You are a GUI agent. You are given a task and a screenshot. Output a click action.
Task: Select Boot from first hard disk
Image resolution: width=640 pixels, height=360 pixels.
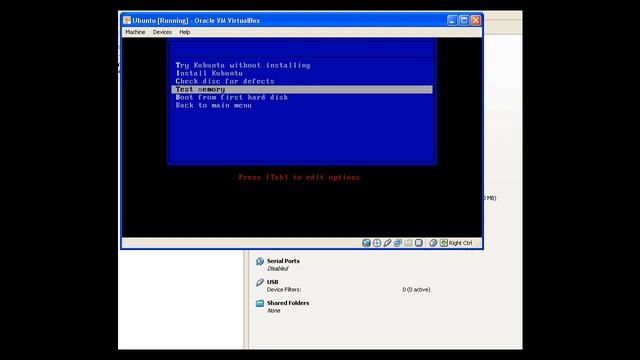pos(232,97)
